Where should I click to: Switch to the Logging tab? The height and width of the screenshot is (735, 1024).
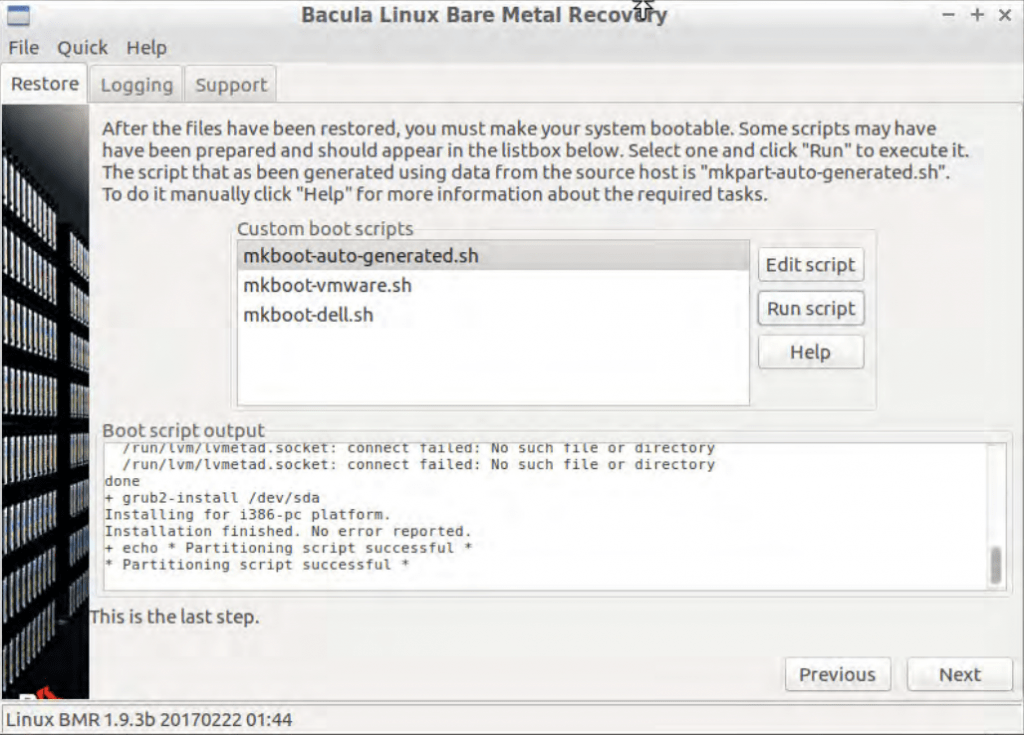tap(137, 85)
